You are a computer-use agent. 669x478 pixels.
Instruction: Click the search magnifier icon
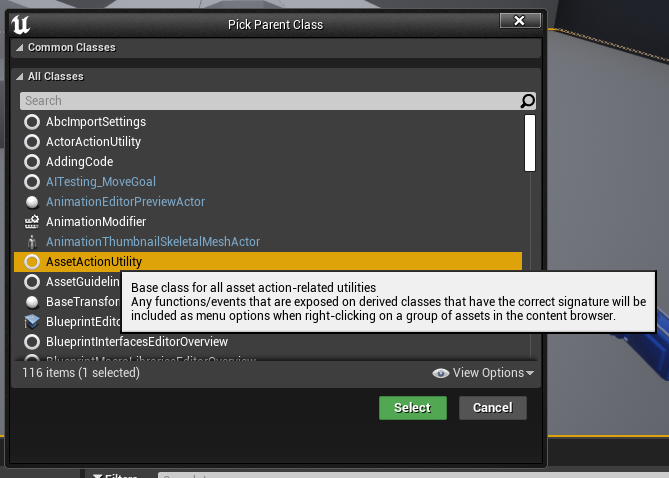coord(527,101)
